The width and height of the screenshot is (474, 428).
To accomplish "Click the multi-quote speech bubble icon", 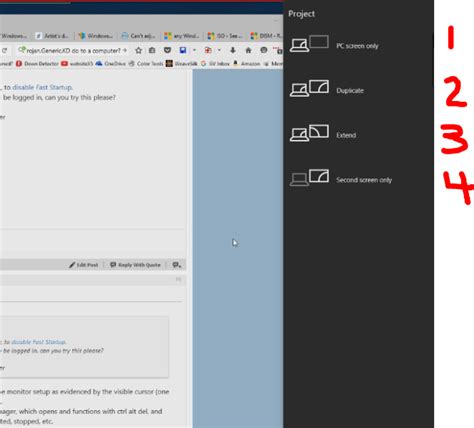I will click(177, 265).
